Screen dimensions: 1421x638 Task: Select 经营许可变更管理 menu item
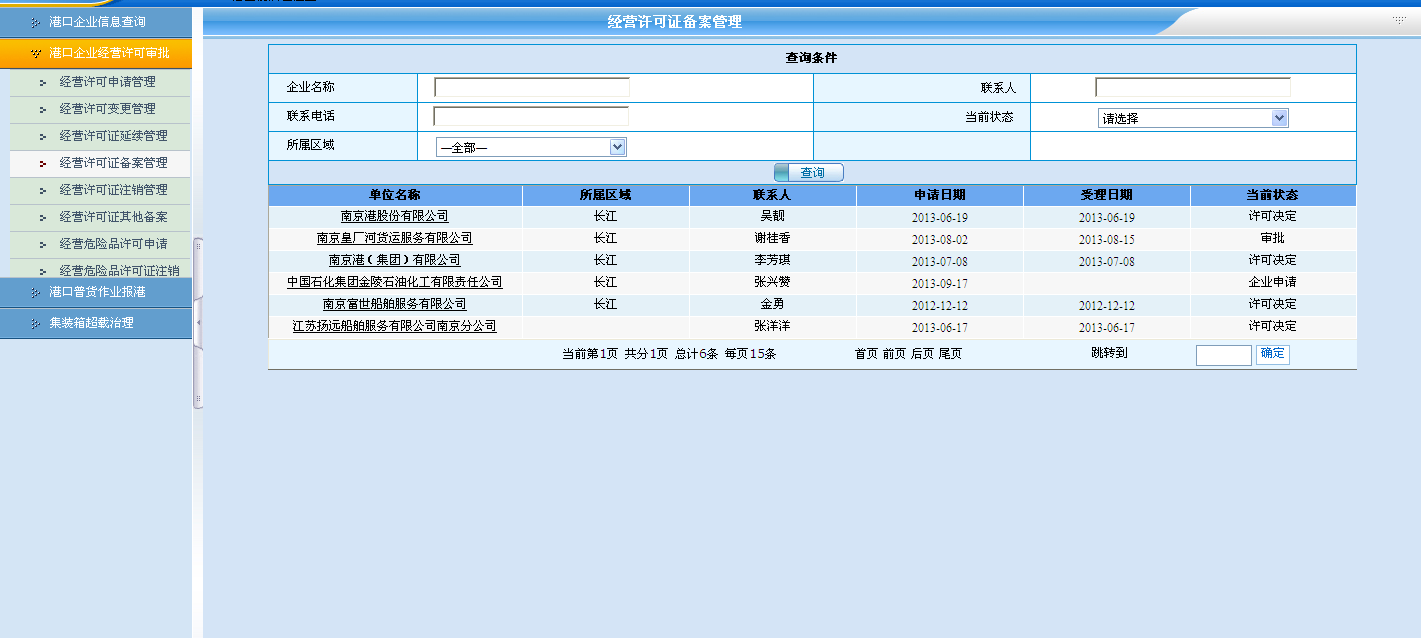tap(107, 109)
